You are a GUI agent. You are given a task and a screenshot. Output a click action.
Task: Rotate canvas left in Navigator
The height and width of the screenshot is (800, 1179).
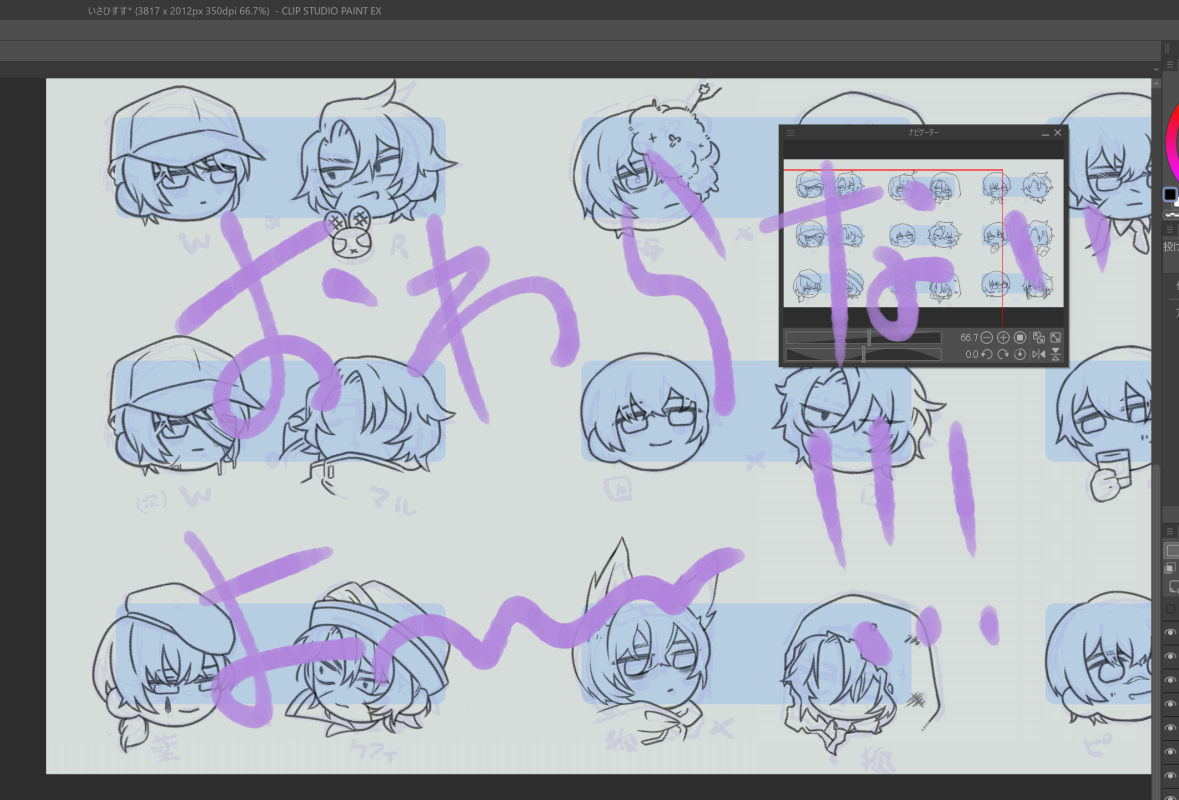pyautogui.click(x=987, y=355)
